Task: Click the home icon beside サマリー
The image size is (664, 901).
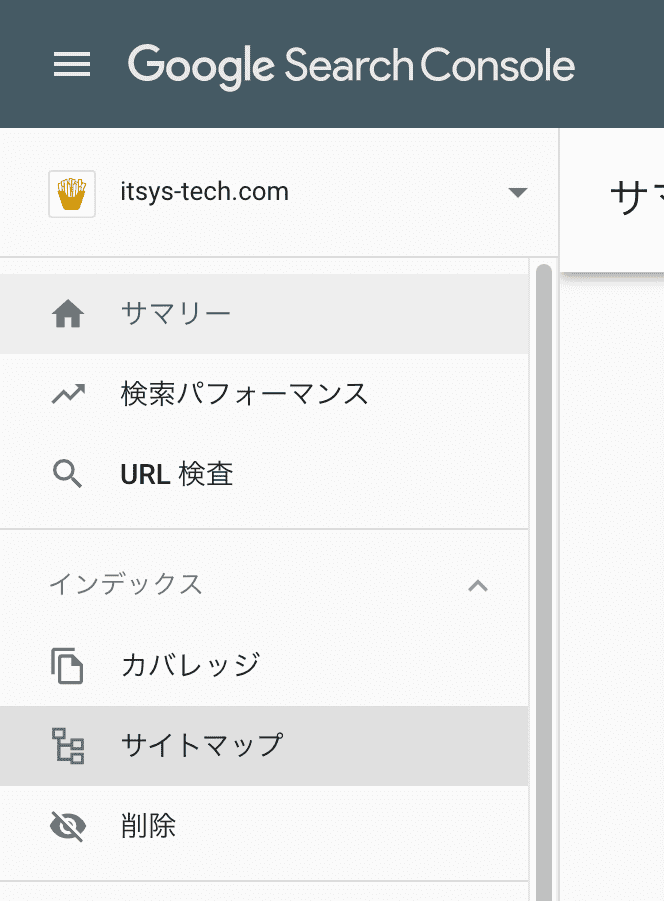Action: pos(68,314)
